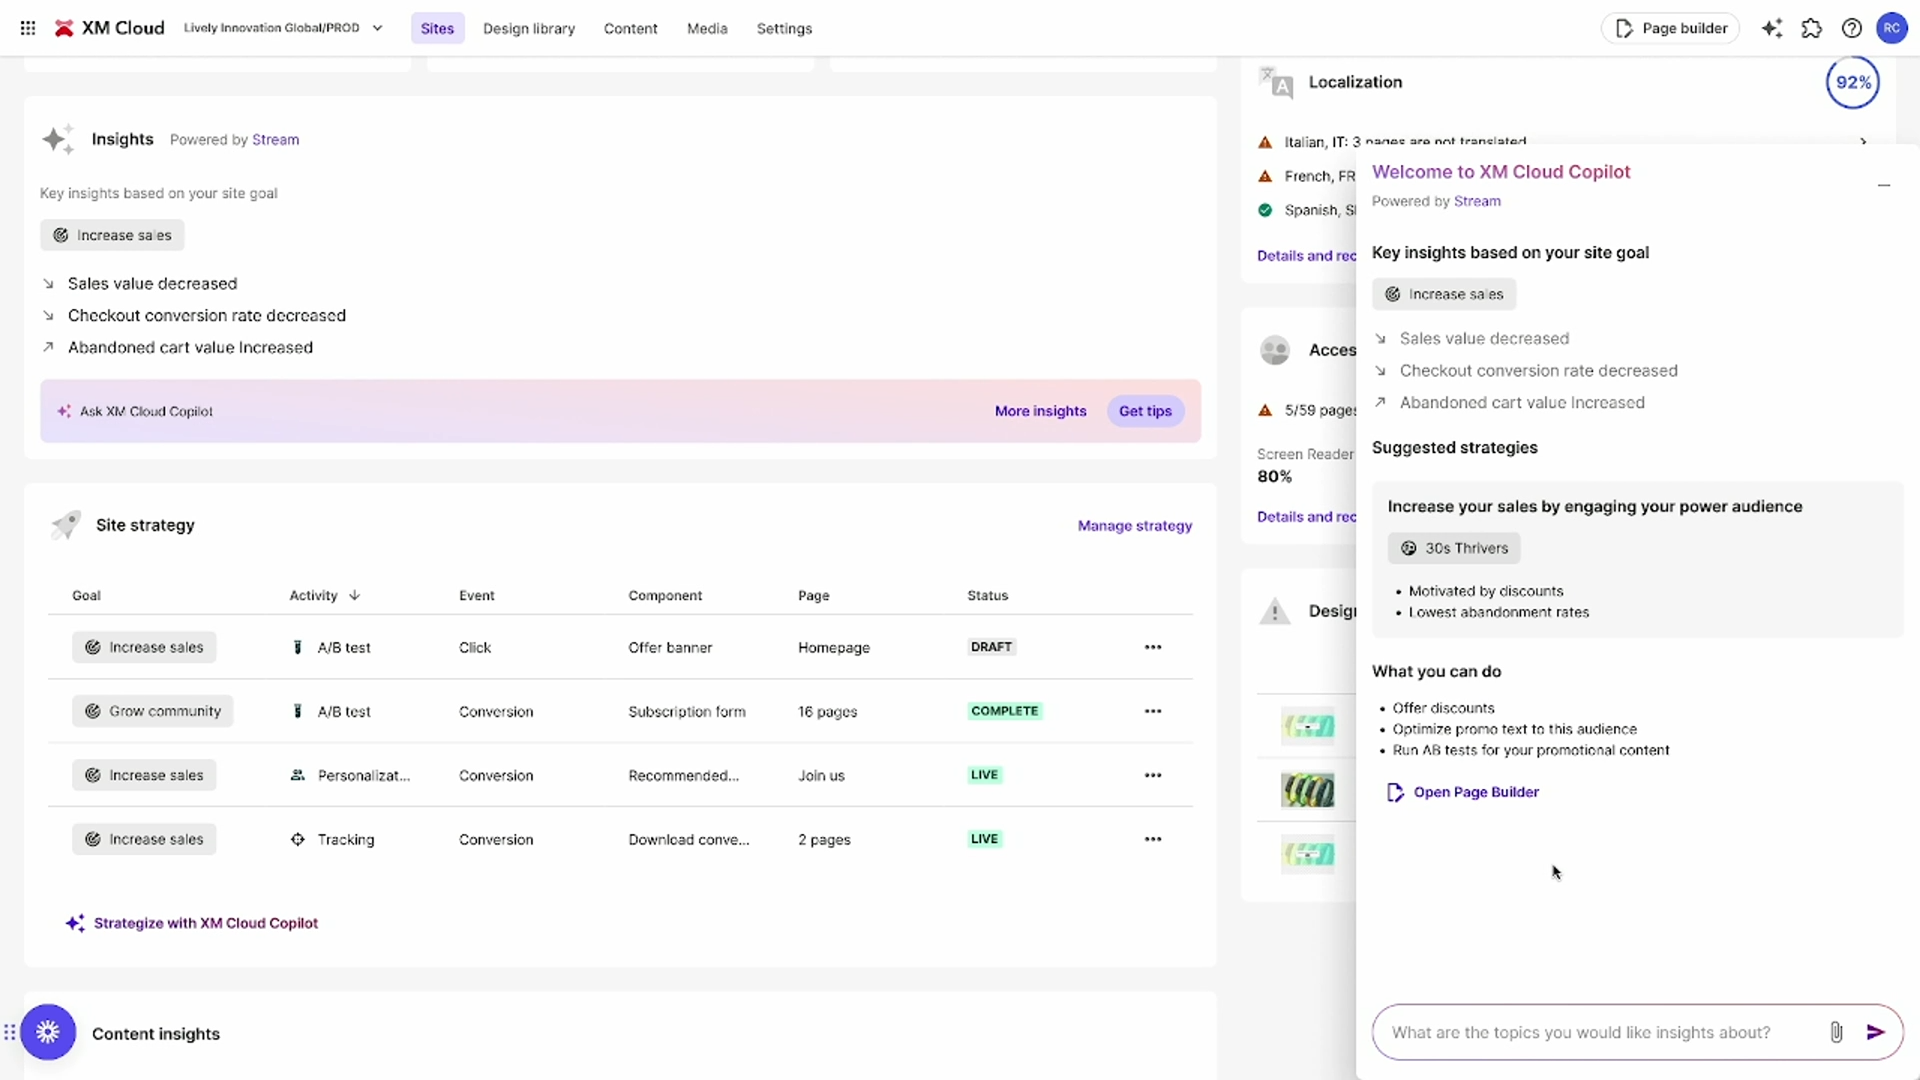
Task: Click the Manage strategy link
Action: point(1135,525)
